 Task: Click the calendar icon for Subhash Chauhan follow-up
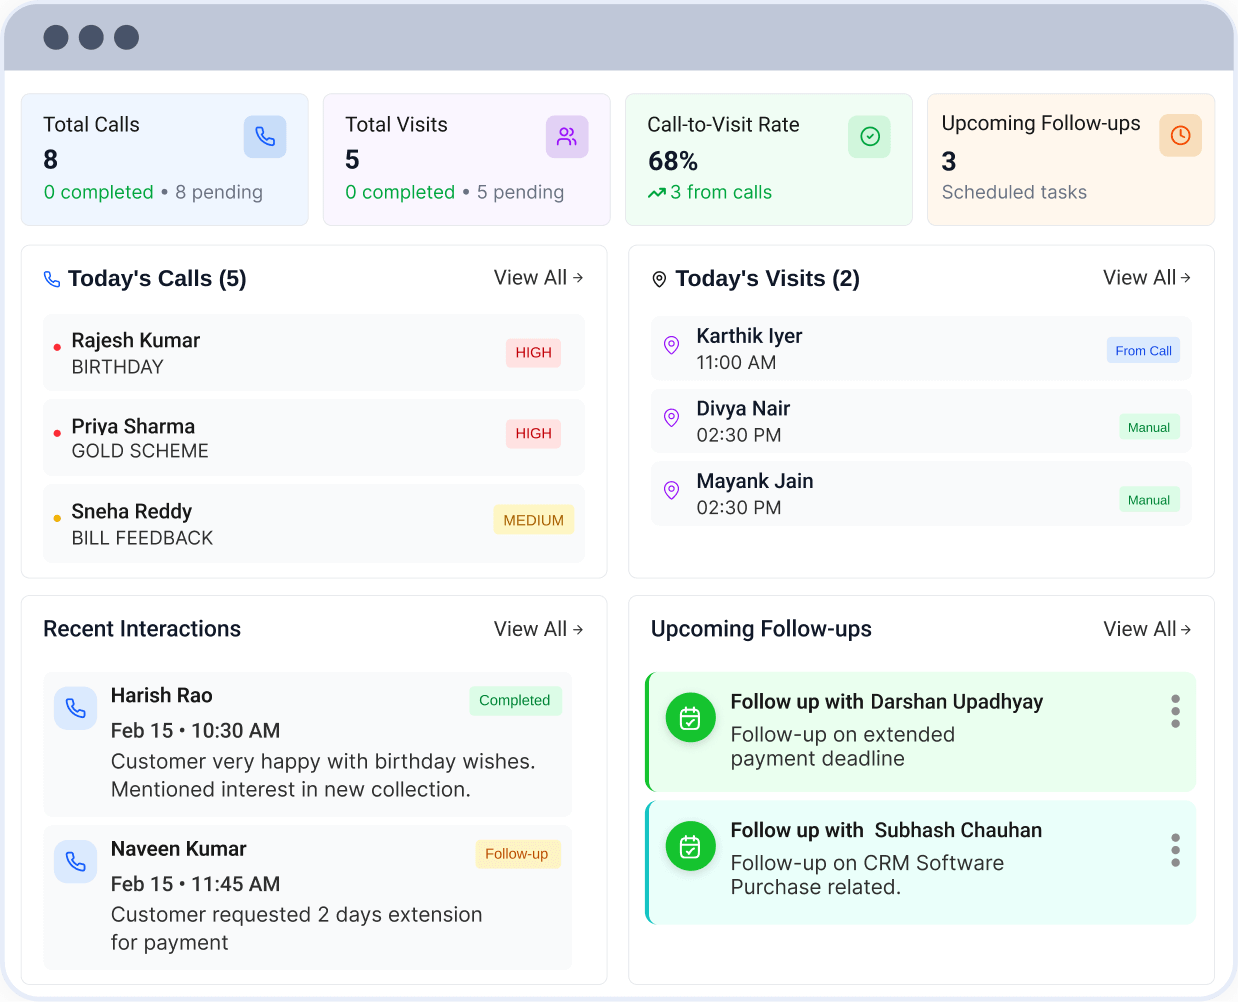(x=690, y=847)
